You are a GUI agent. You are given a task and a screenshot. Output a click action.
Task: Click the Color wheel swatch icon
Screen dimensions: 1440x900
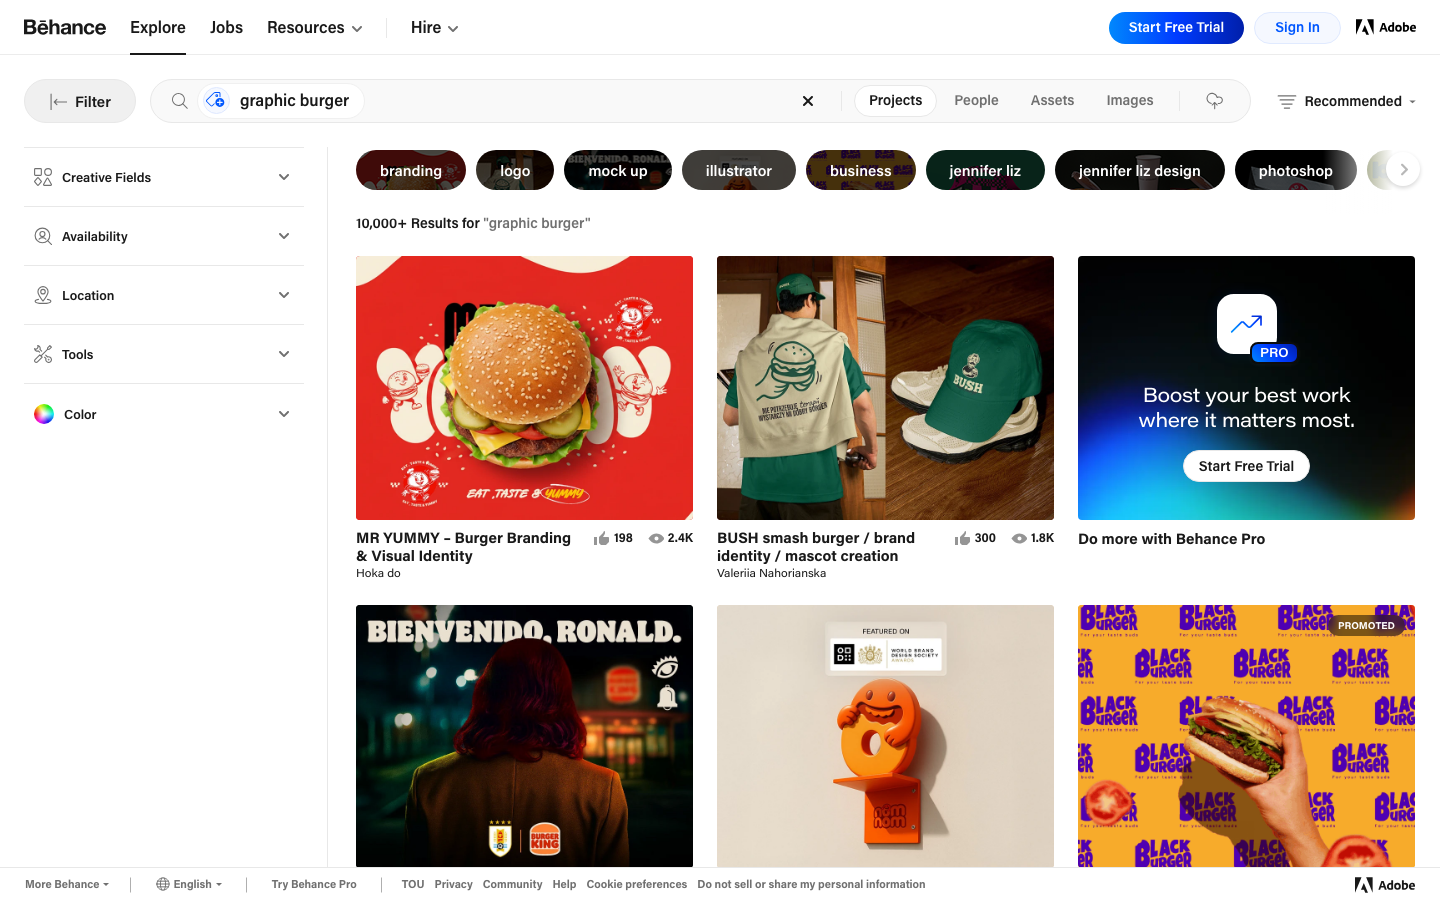44,414
